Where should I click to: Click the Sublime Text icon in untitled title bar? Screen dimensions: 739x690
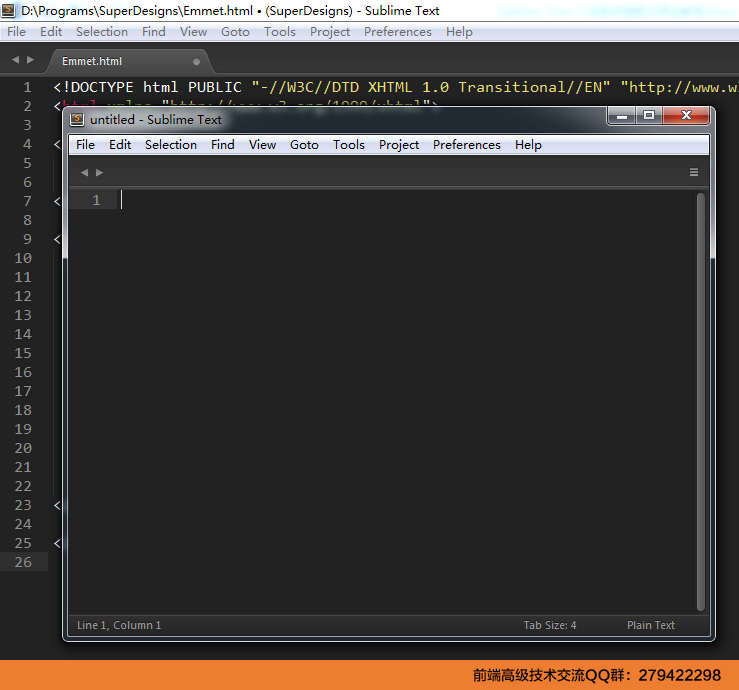pyautogui.click(x=77, y=119)
